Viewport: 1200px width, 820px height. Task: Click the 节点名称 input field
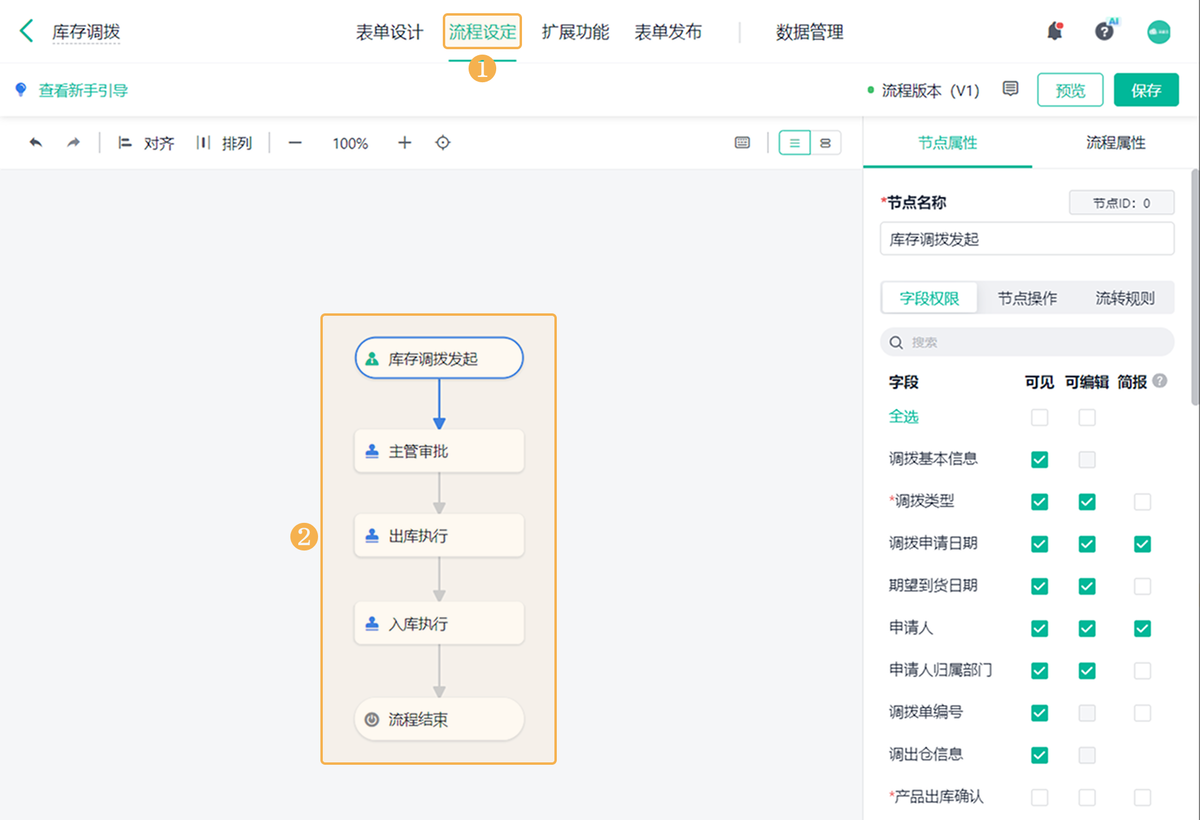pos(1027,239)
